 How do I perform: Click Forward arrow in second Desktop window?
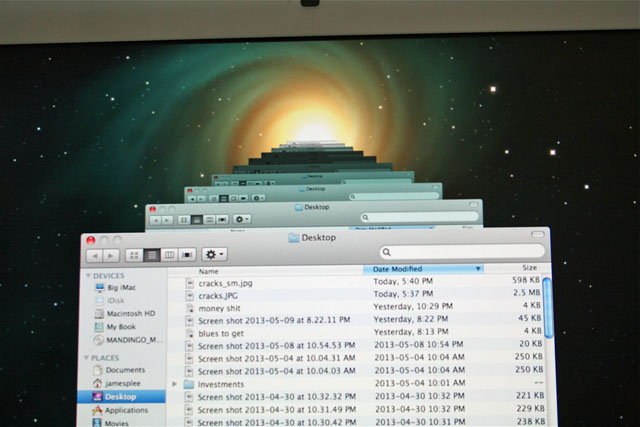[167, 220]
